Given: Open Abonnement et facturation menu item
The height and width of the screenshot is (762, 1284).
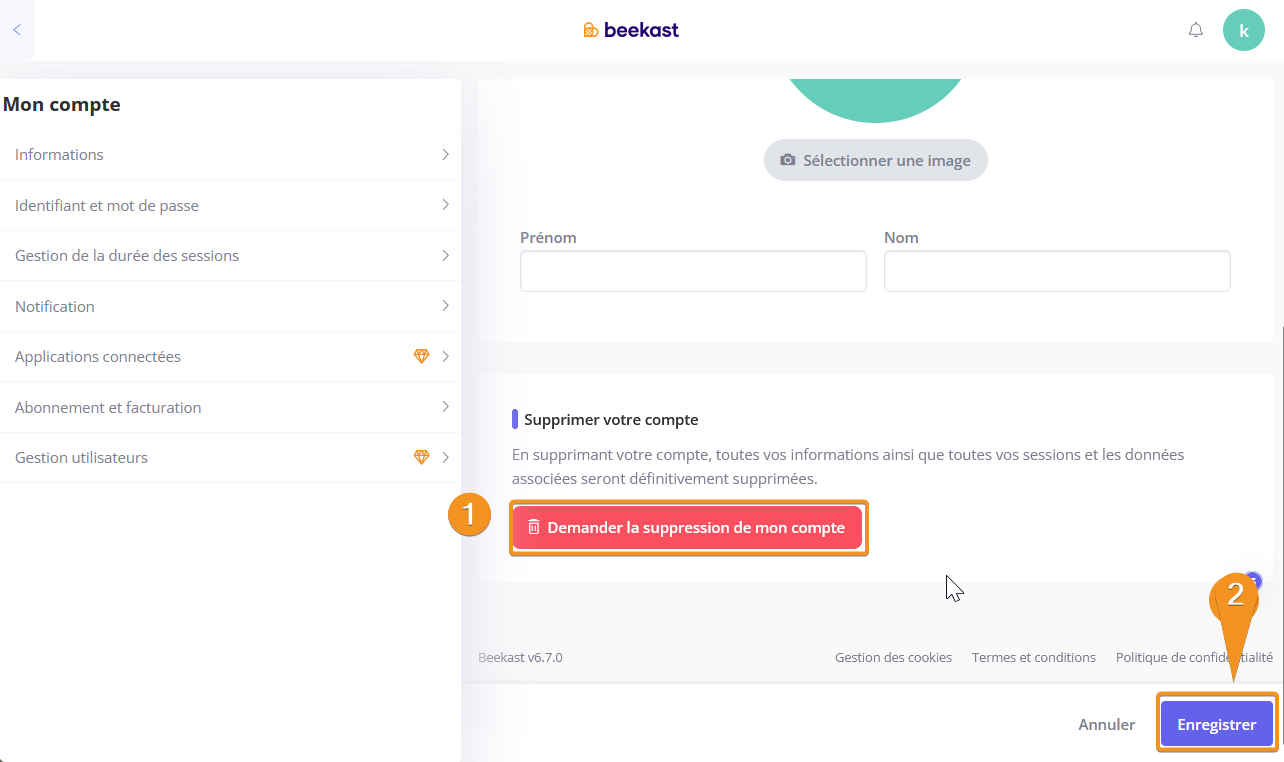Looking at the screenshot, I should [x=108, y=408].
